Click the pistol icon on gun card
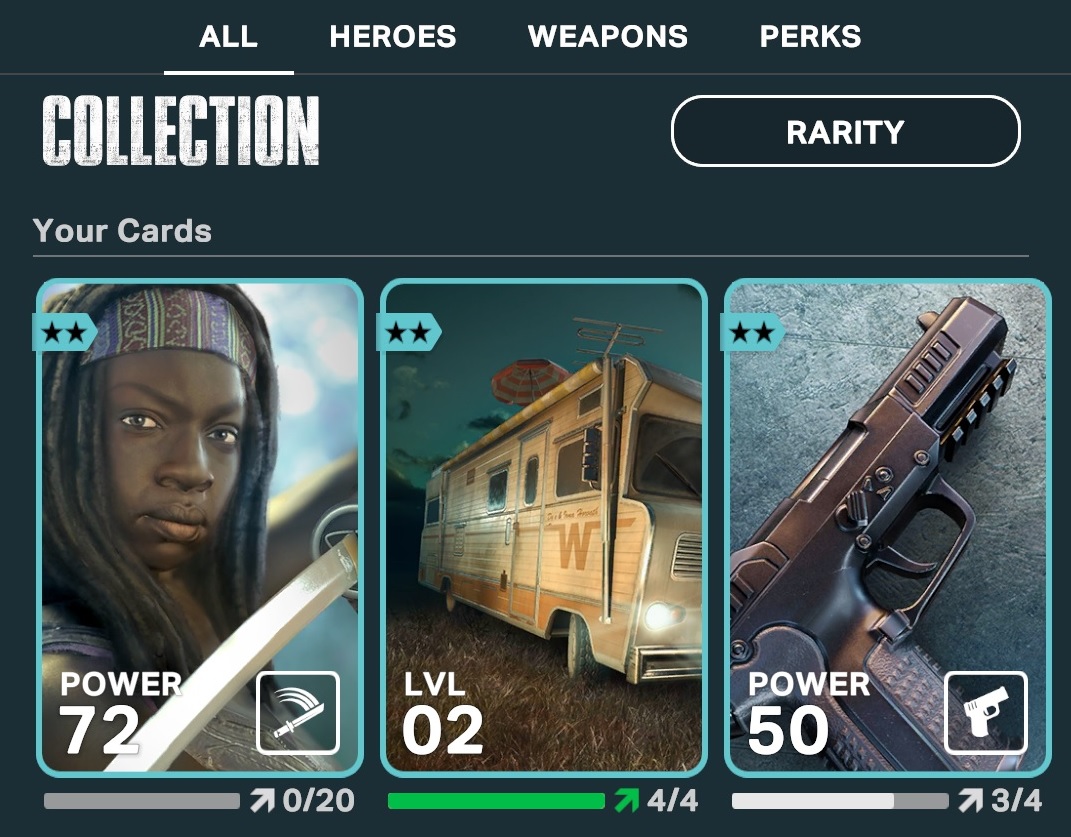 point(986,713)
